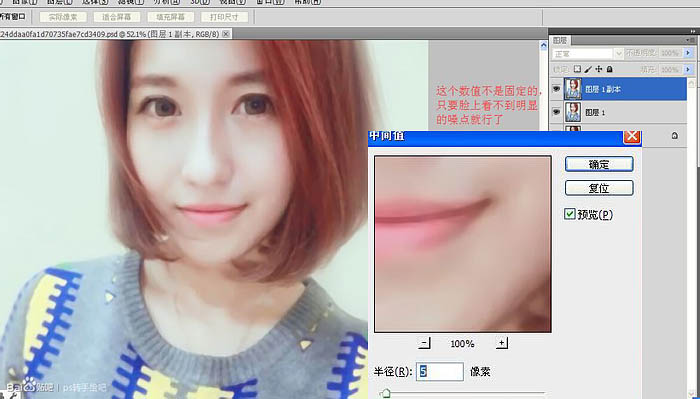700x399 pixels.
Task: Click the canvas vertical scrollbar up arrow
Action: tap(543, 46)
